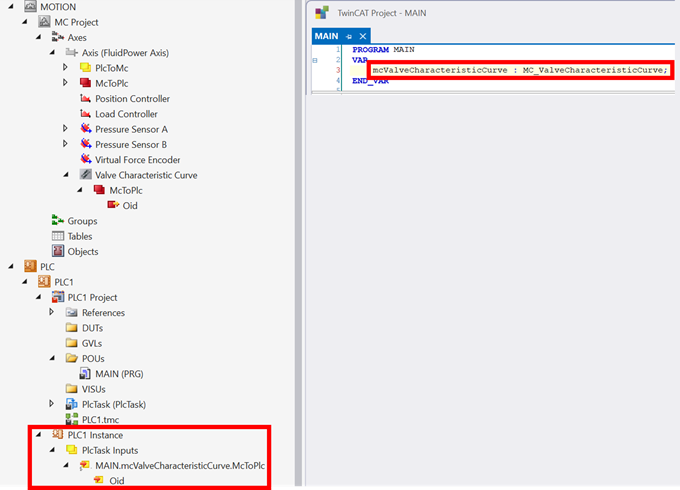Screen dimensions: 680x490
Task: Click the Pressure Sensor B icon
Action: (86, 144)
